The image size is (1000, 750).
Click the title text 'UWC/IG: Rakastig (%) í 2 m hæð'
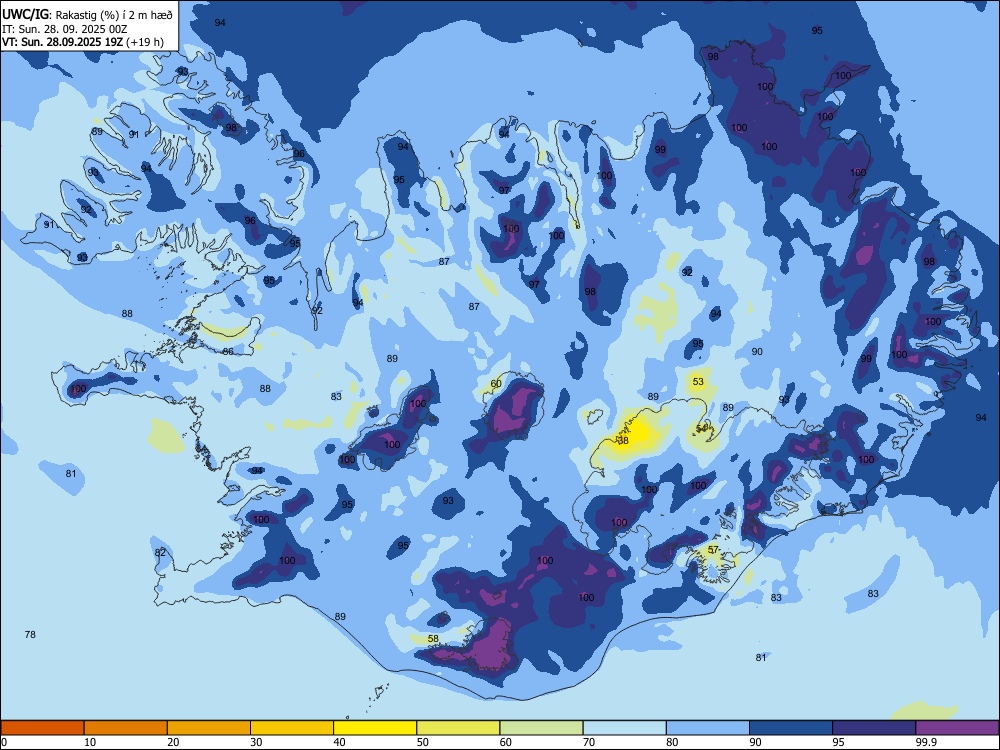pos(87,15)
